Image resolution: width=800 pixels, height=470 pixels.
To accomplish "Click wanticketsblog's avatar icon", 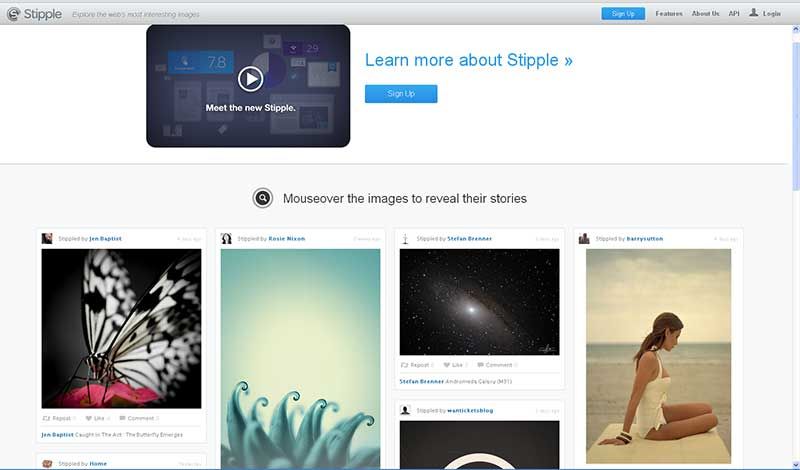I will tap(405, 410).
